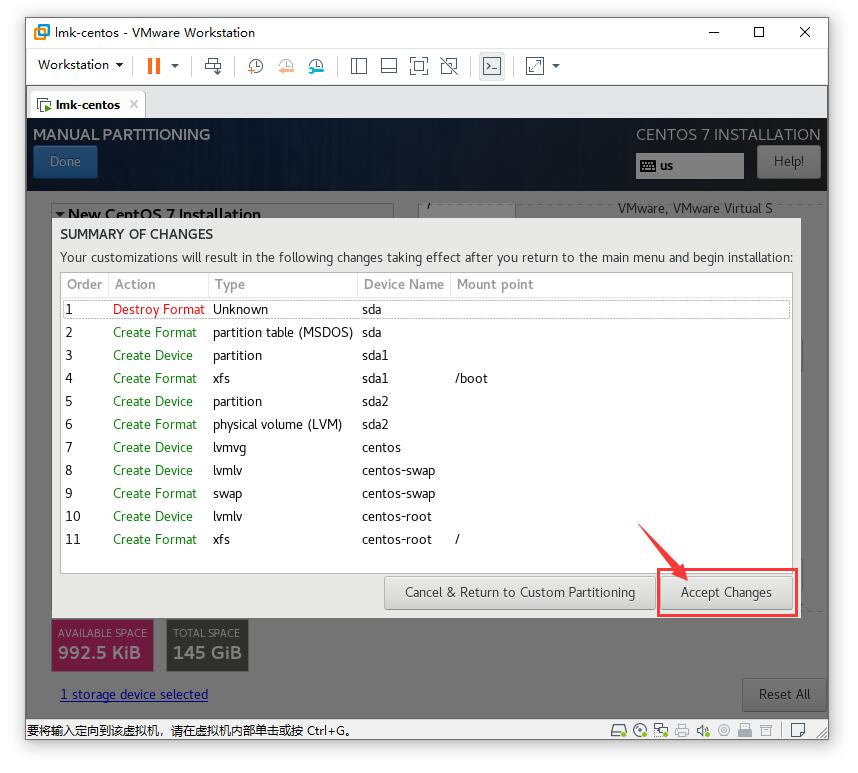The image size is (858, 773).
Task: Open the 1 storage device selected link
Action: (x=134, y=694)
